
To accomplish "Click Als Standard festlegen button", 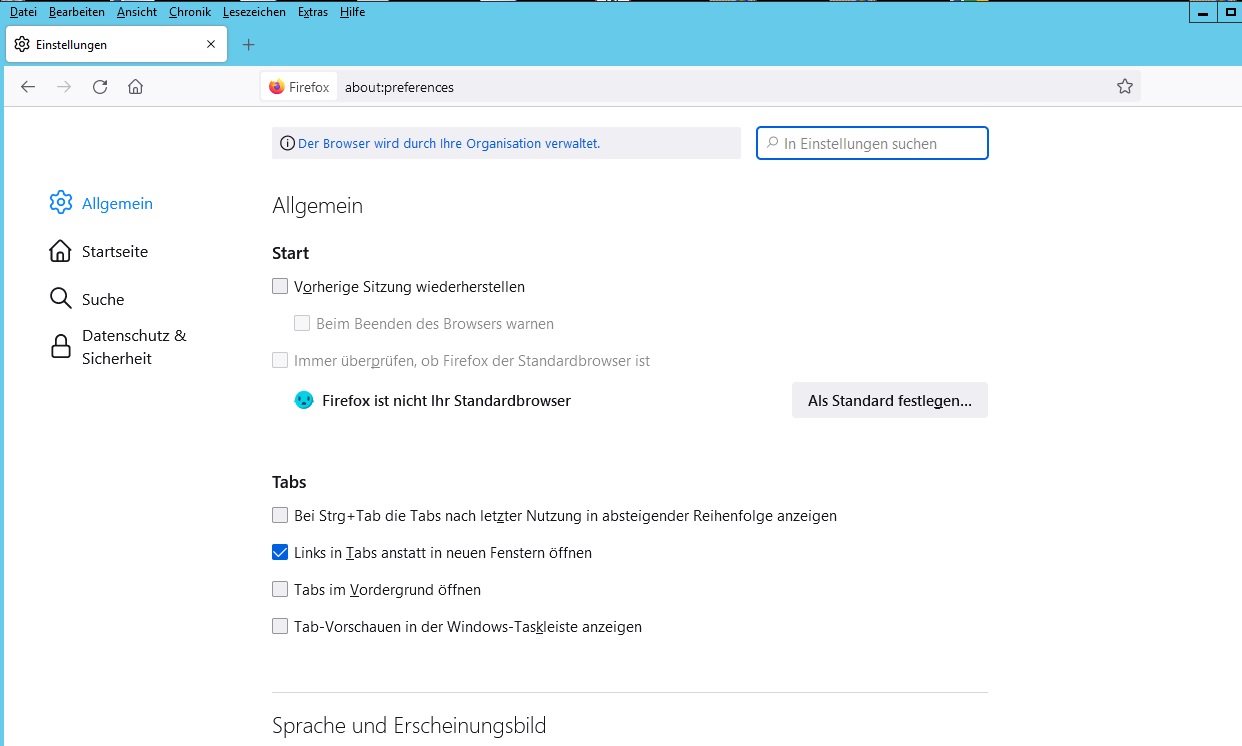I will 889,401.
